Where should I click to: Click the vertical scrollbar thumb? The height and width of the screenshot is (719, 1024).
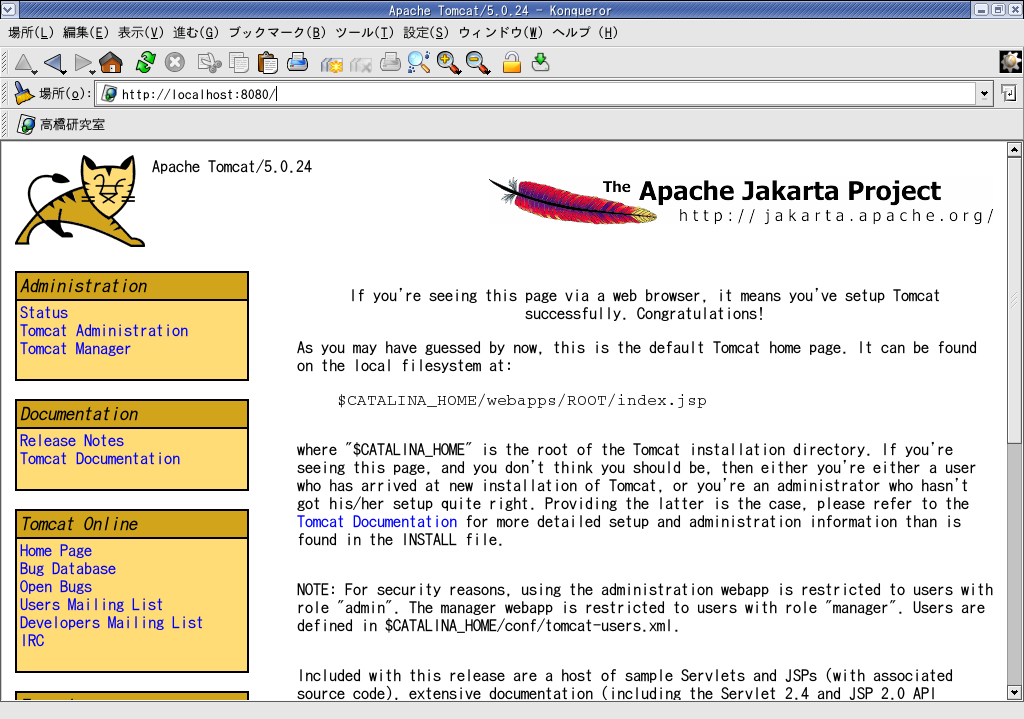pos(1014,300)
